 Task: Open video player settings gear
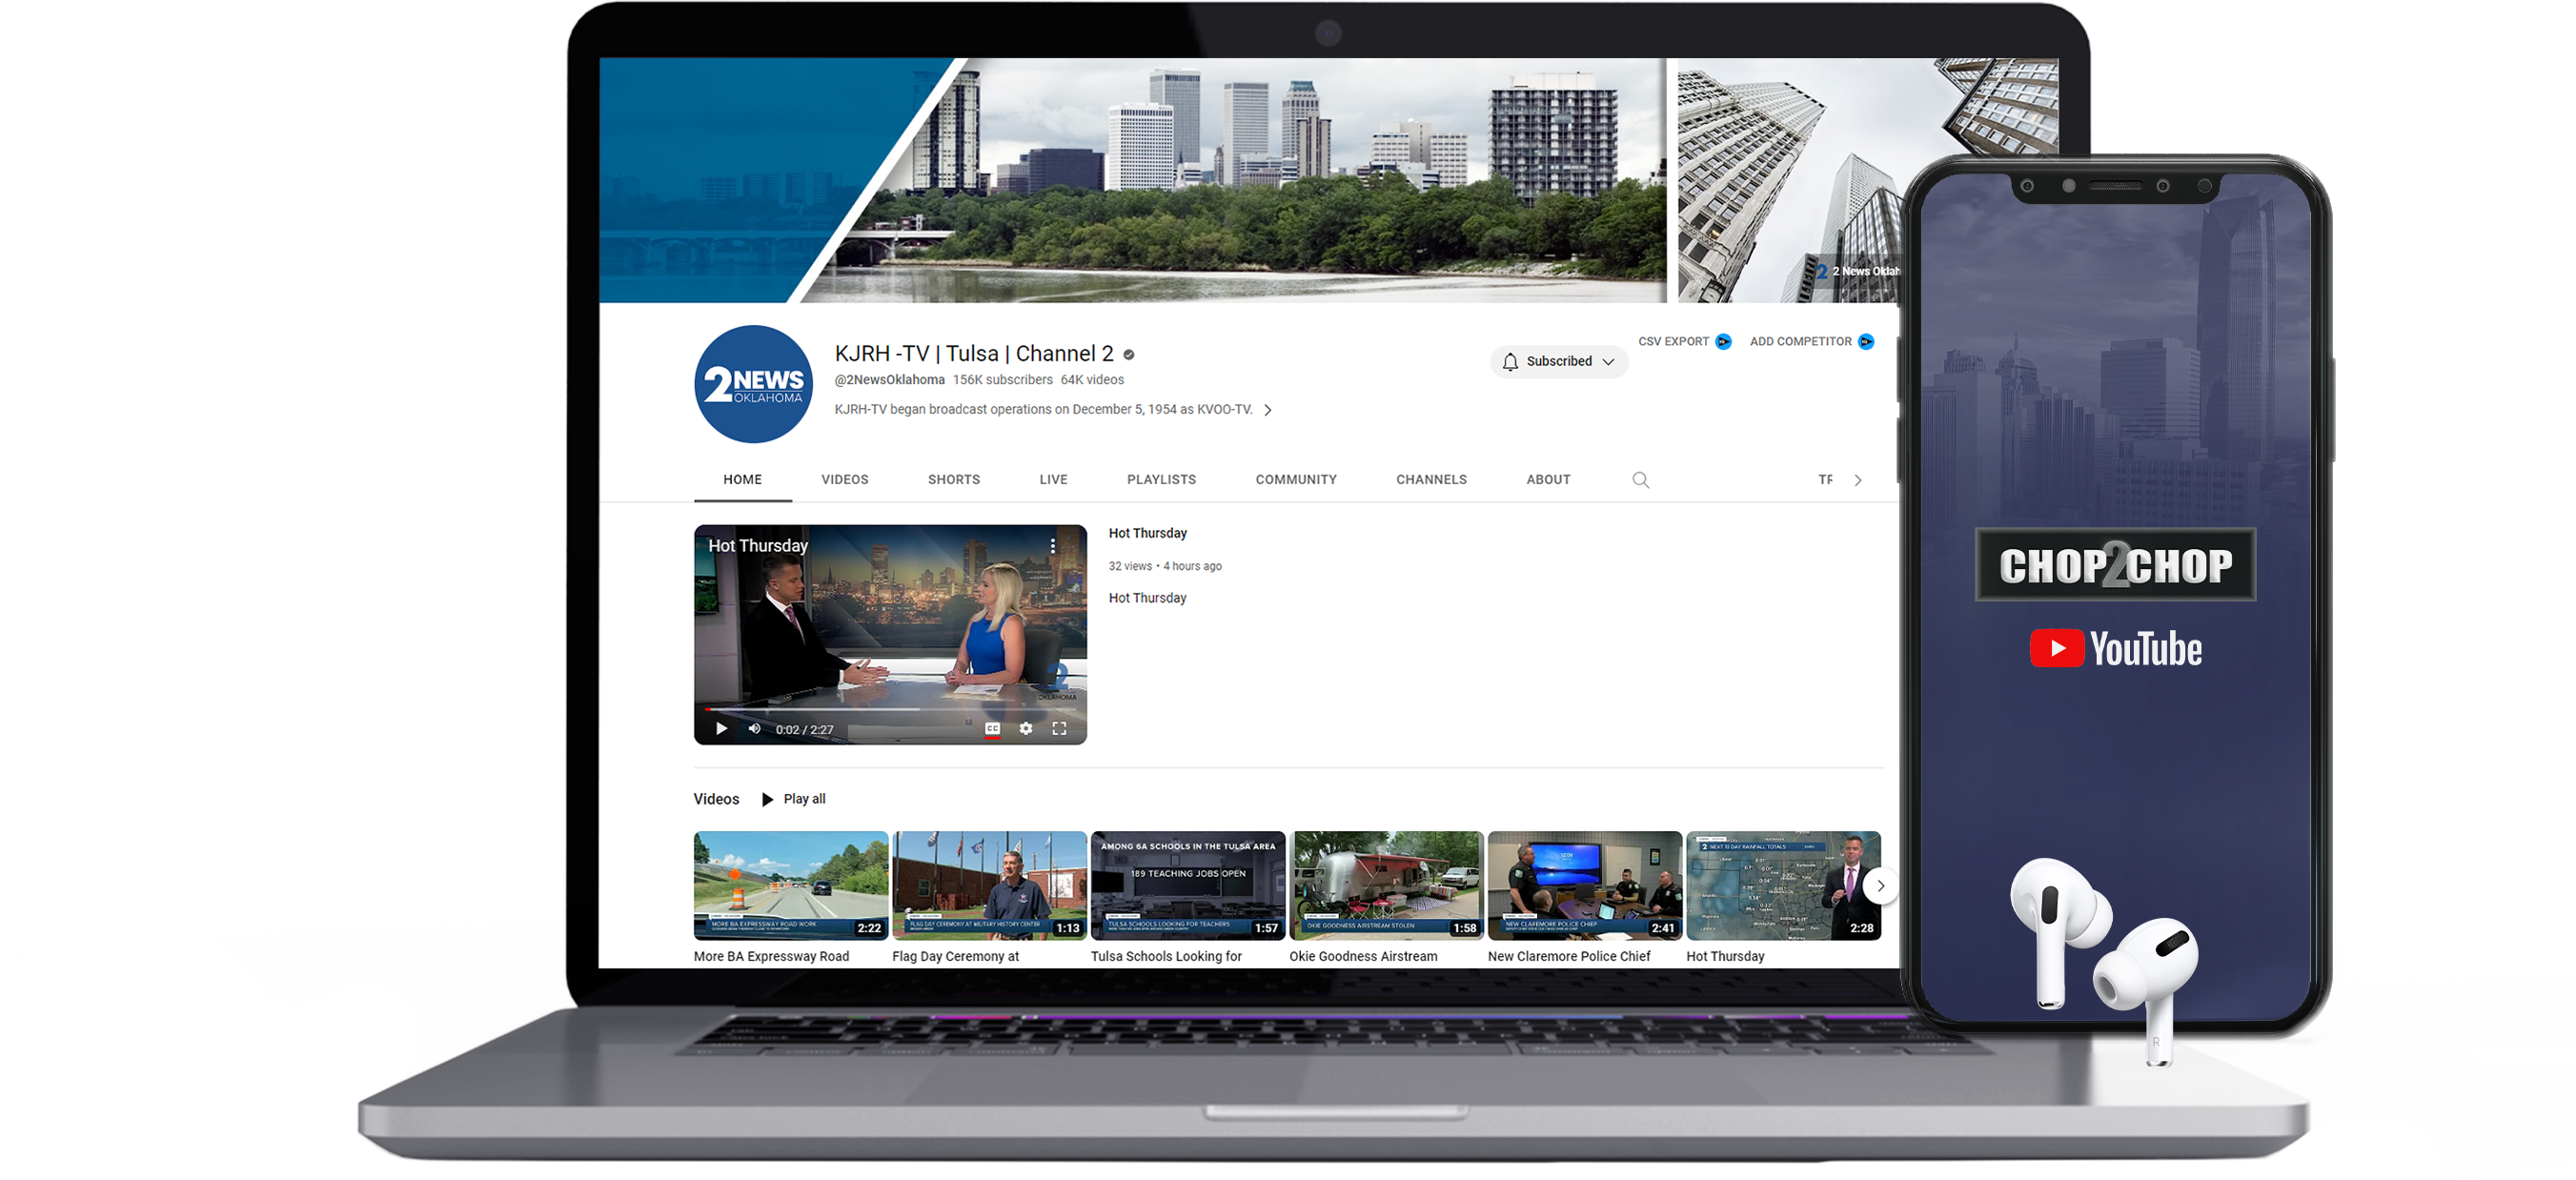pos(1026,728)
